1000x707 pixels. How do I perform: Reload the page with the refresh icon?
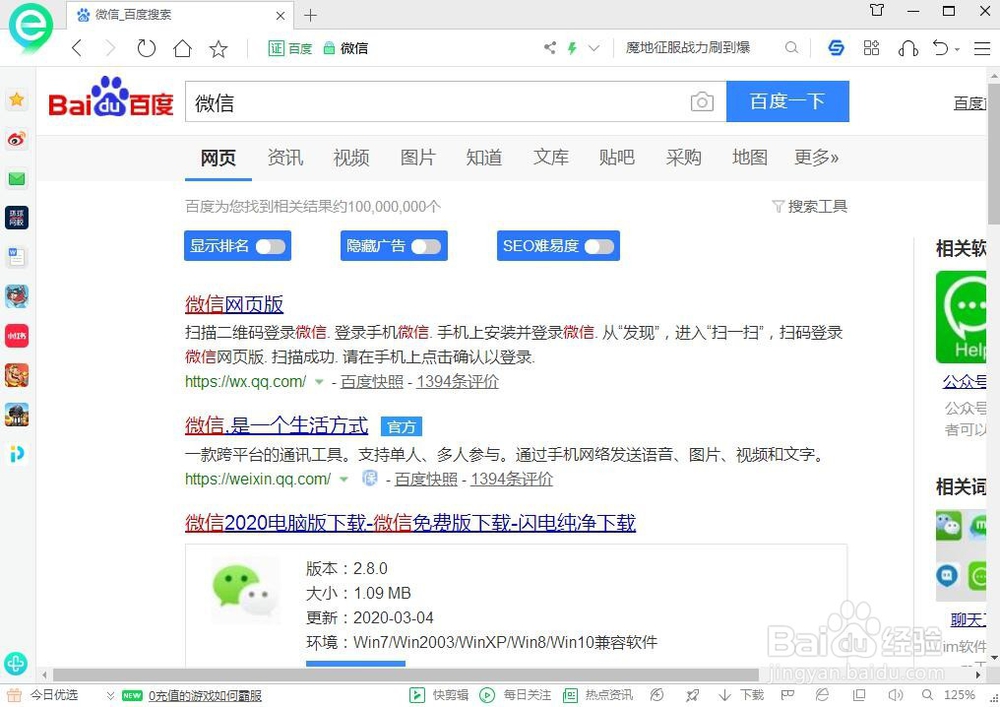click(x=146, y=48)
